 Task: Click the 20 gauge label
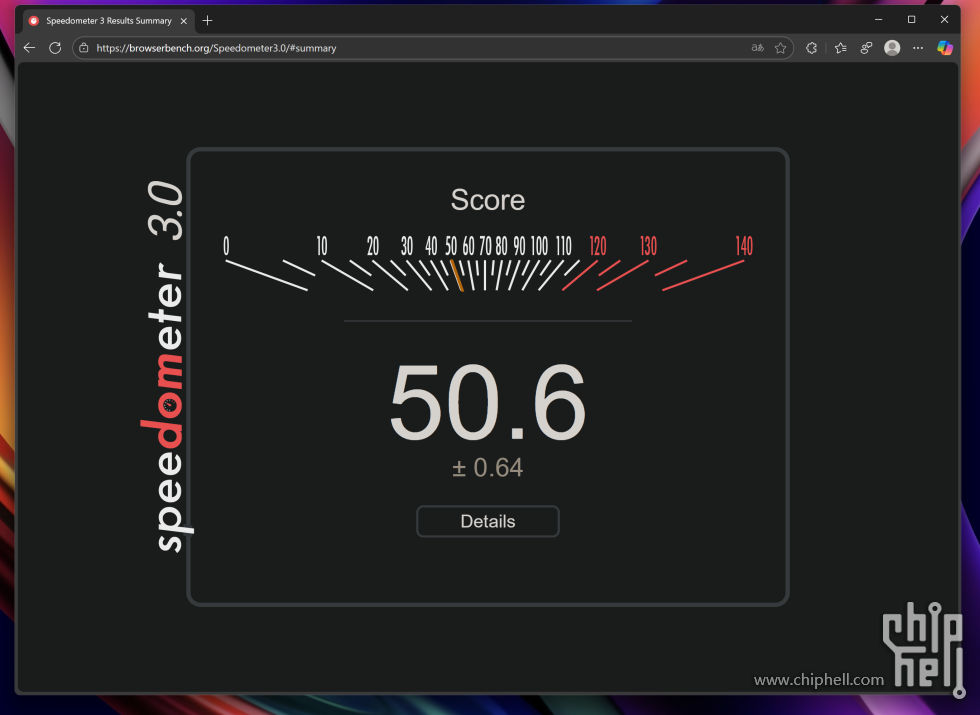372,246
